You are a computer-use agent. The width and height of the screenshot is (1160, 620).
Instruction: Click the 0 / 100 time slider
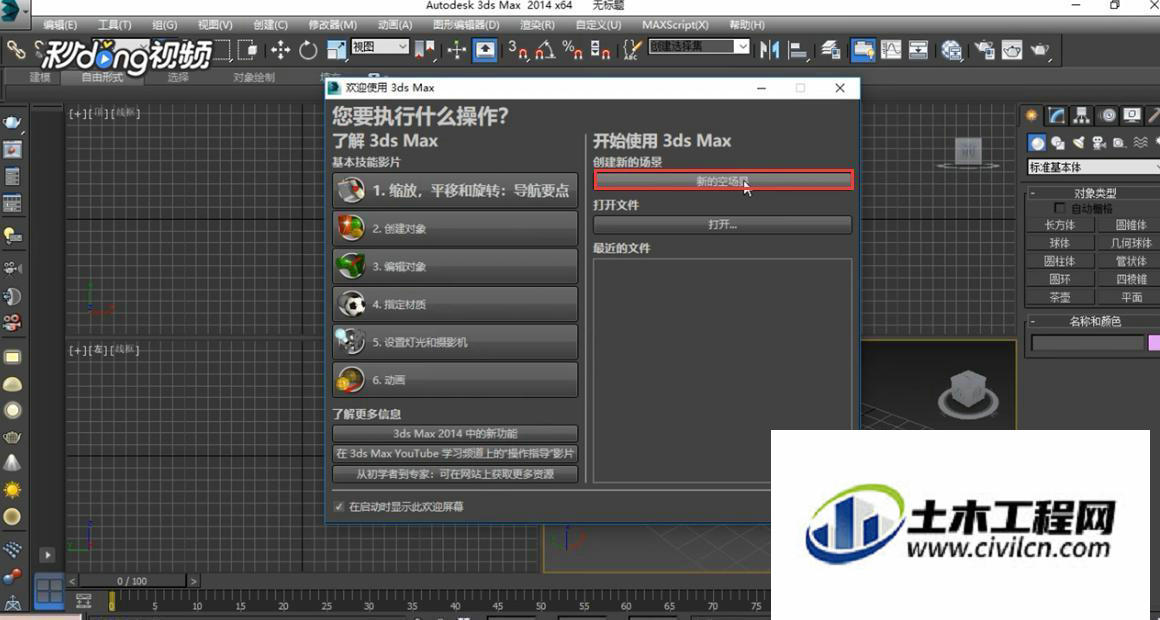point(132,581)
